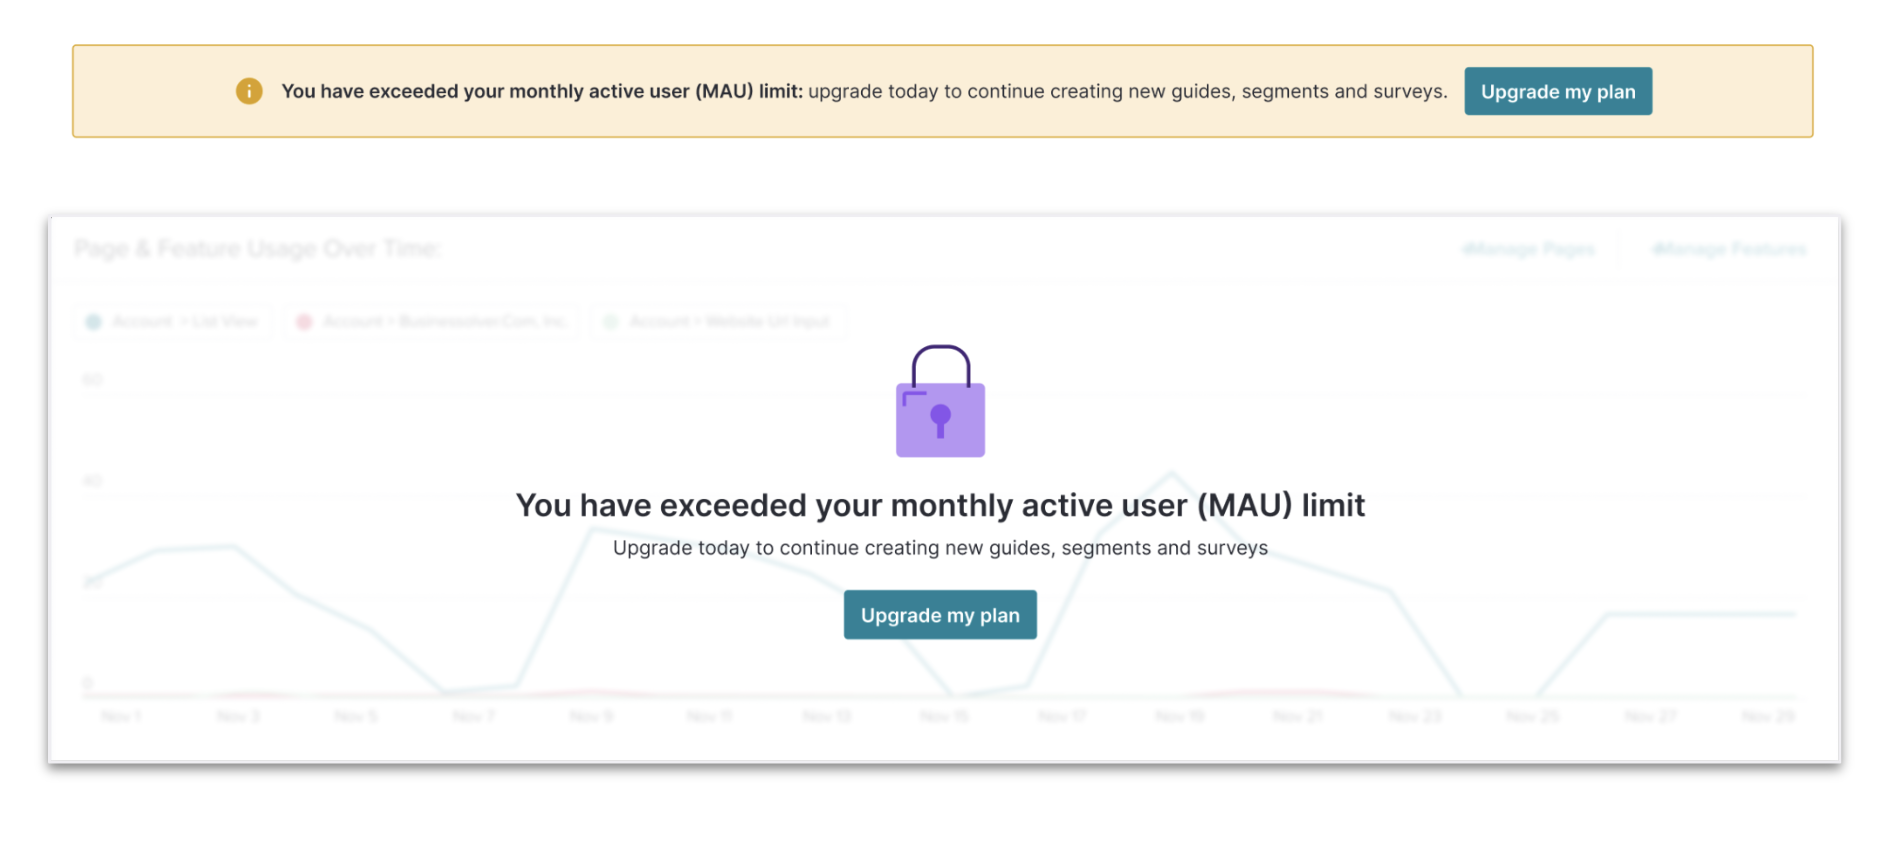
Task: Click the exceeded MAU limit heading text
Action: click(940, 505)
